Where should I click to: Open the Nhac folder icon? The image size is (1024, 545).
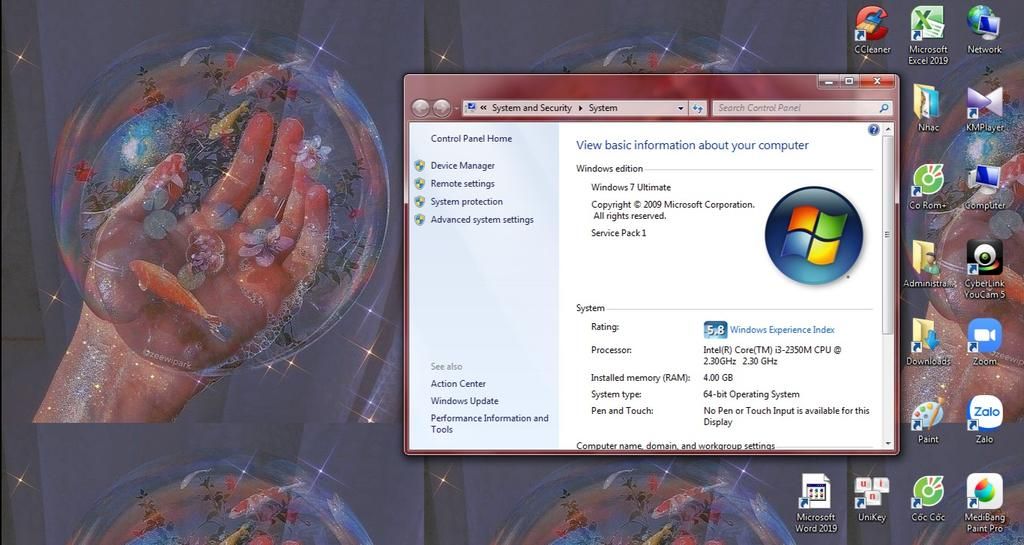pos(928,108)
